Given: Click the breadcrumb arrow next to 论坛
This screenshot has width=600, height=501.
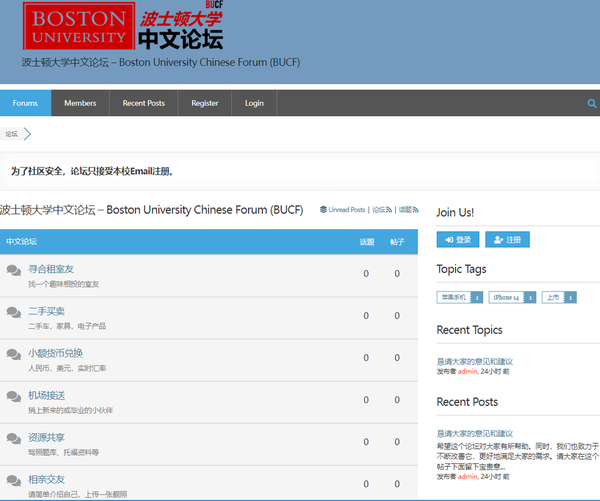Looking at the screenshot, I should (27, 134).
